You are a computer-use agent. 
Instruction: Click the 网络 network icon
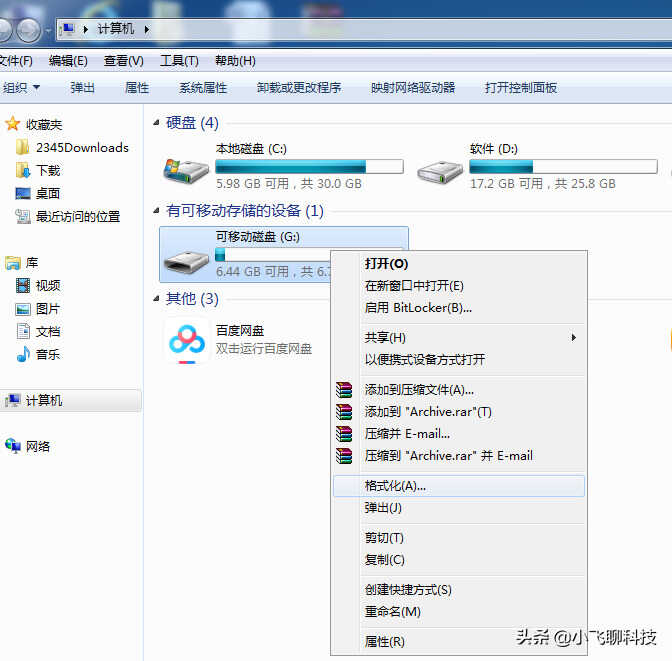coord(13,446)
